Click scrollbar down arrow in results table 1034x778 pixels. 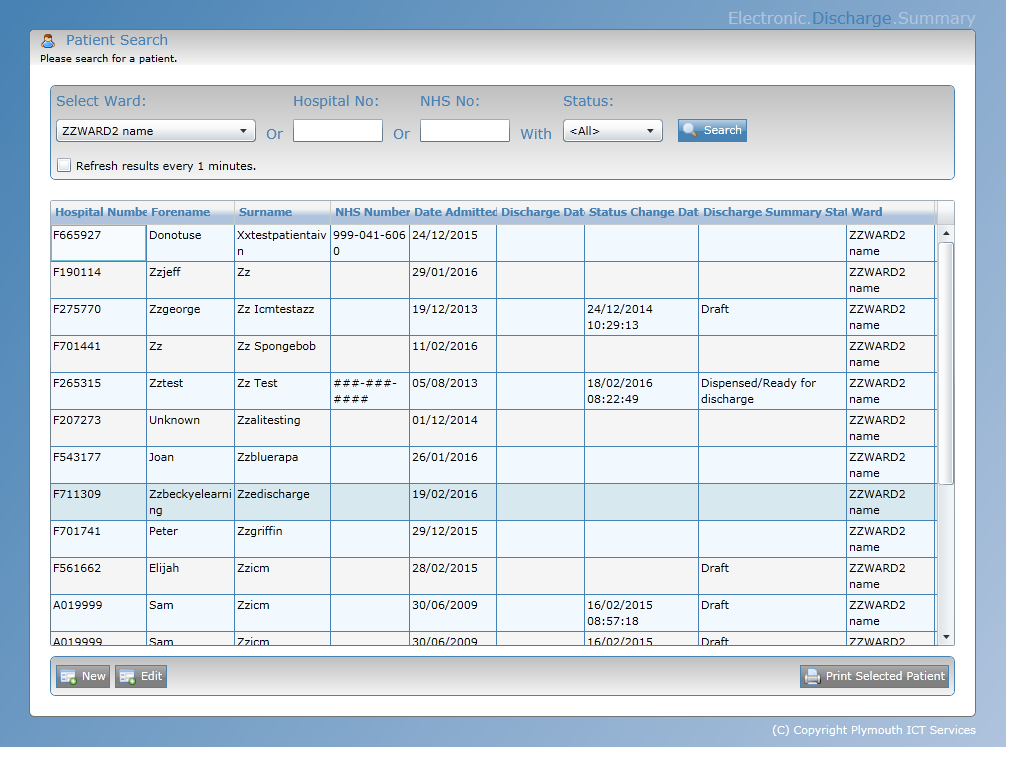[946, 637]
